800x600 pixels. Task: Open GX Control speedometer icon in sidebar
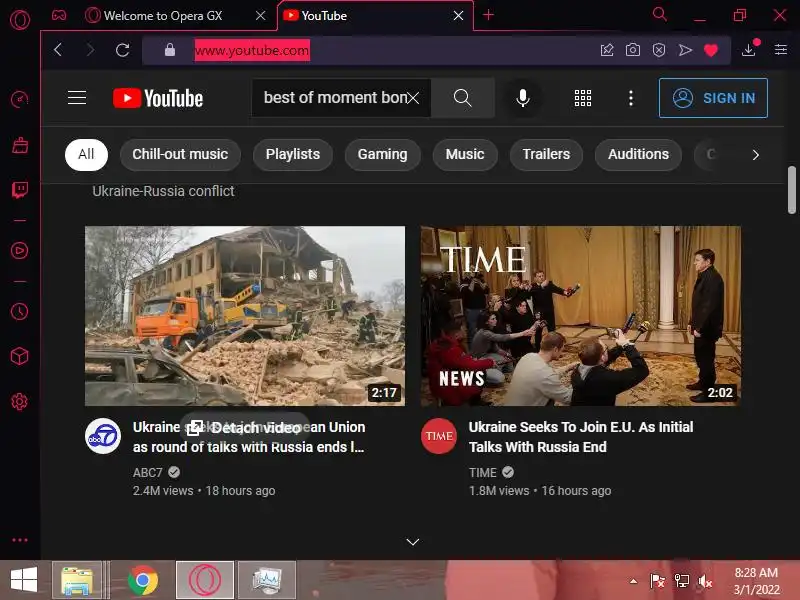[20, 99]
